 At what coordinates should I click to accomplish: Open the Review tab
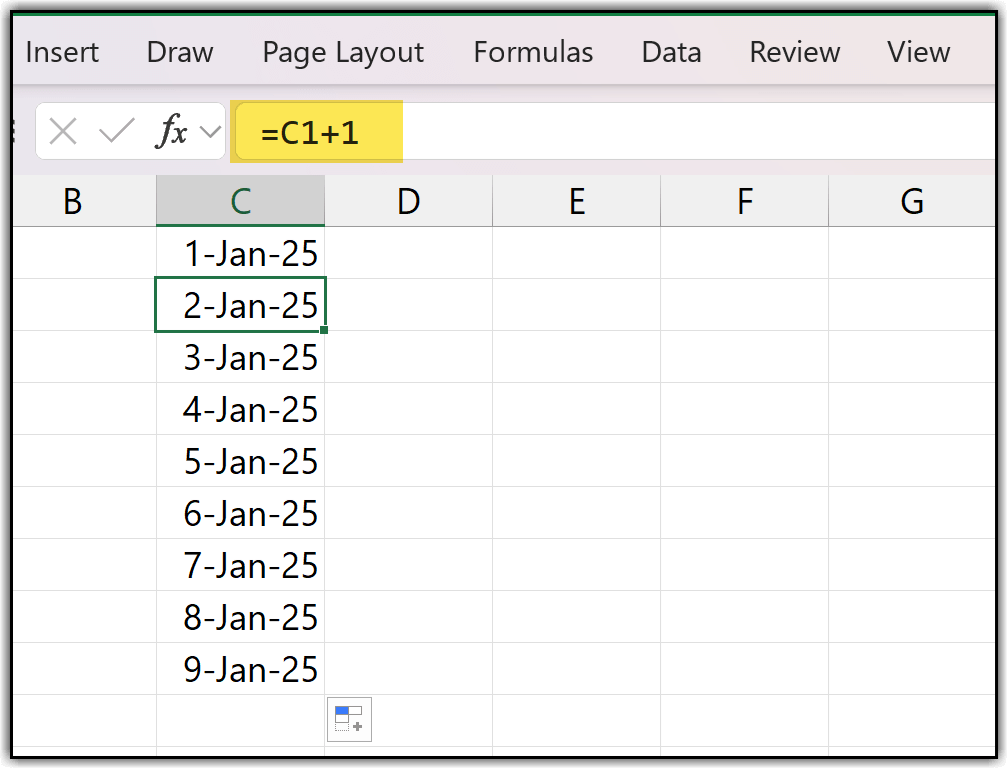793,52
